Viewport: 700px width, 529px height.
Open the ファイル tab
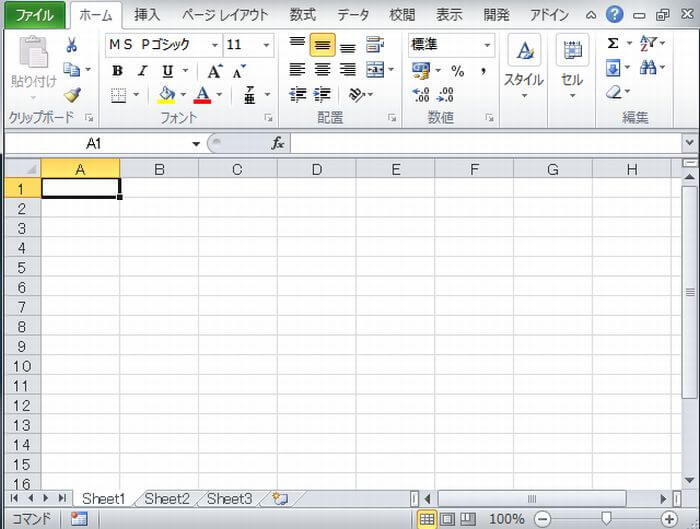35,15
